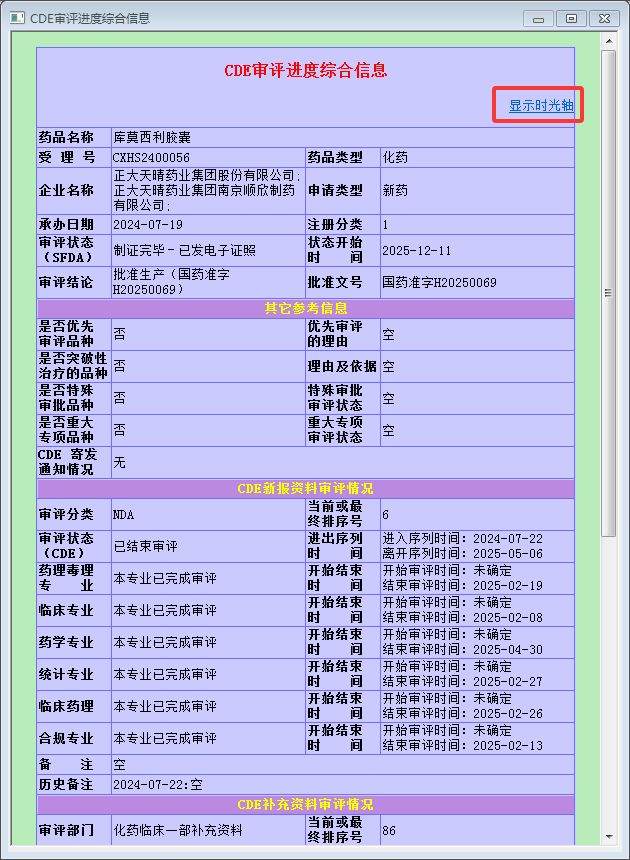630x860 pixels.
Task: Click the red CDE审评进度综合信息 heading
Action: point(305,70)
